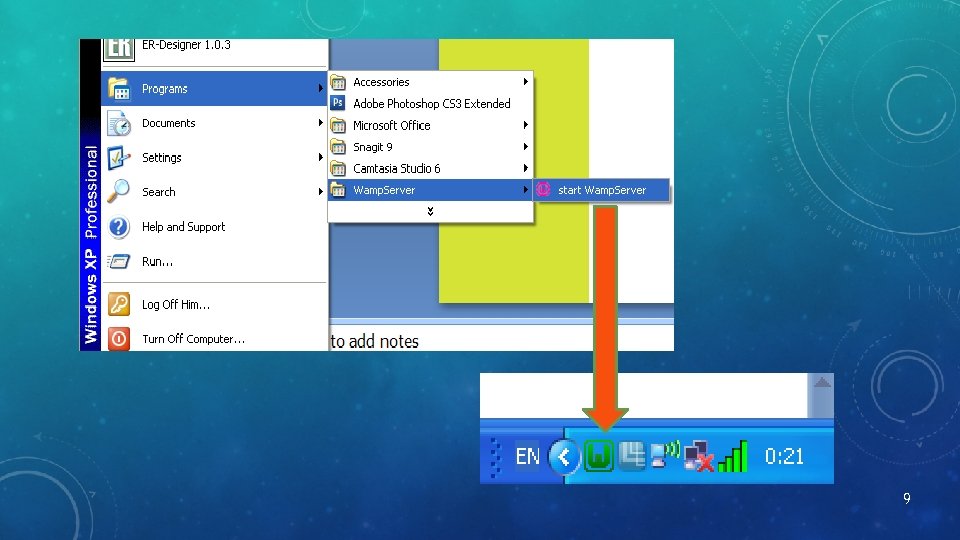The height and width of the screenshot is (540, 960).
Task: Open Settings in the Start menu
Action: [214, 157]
